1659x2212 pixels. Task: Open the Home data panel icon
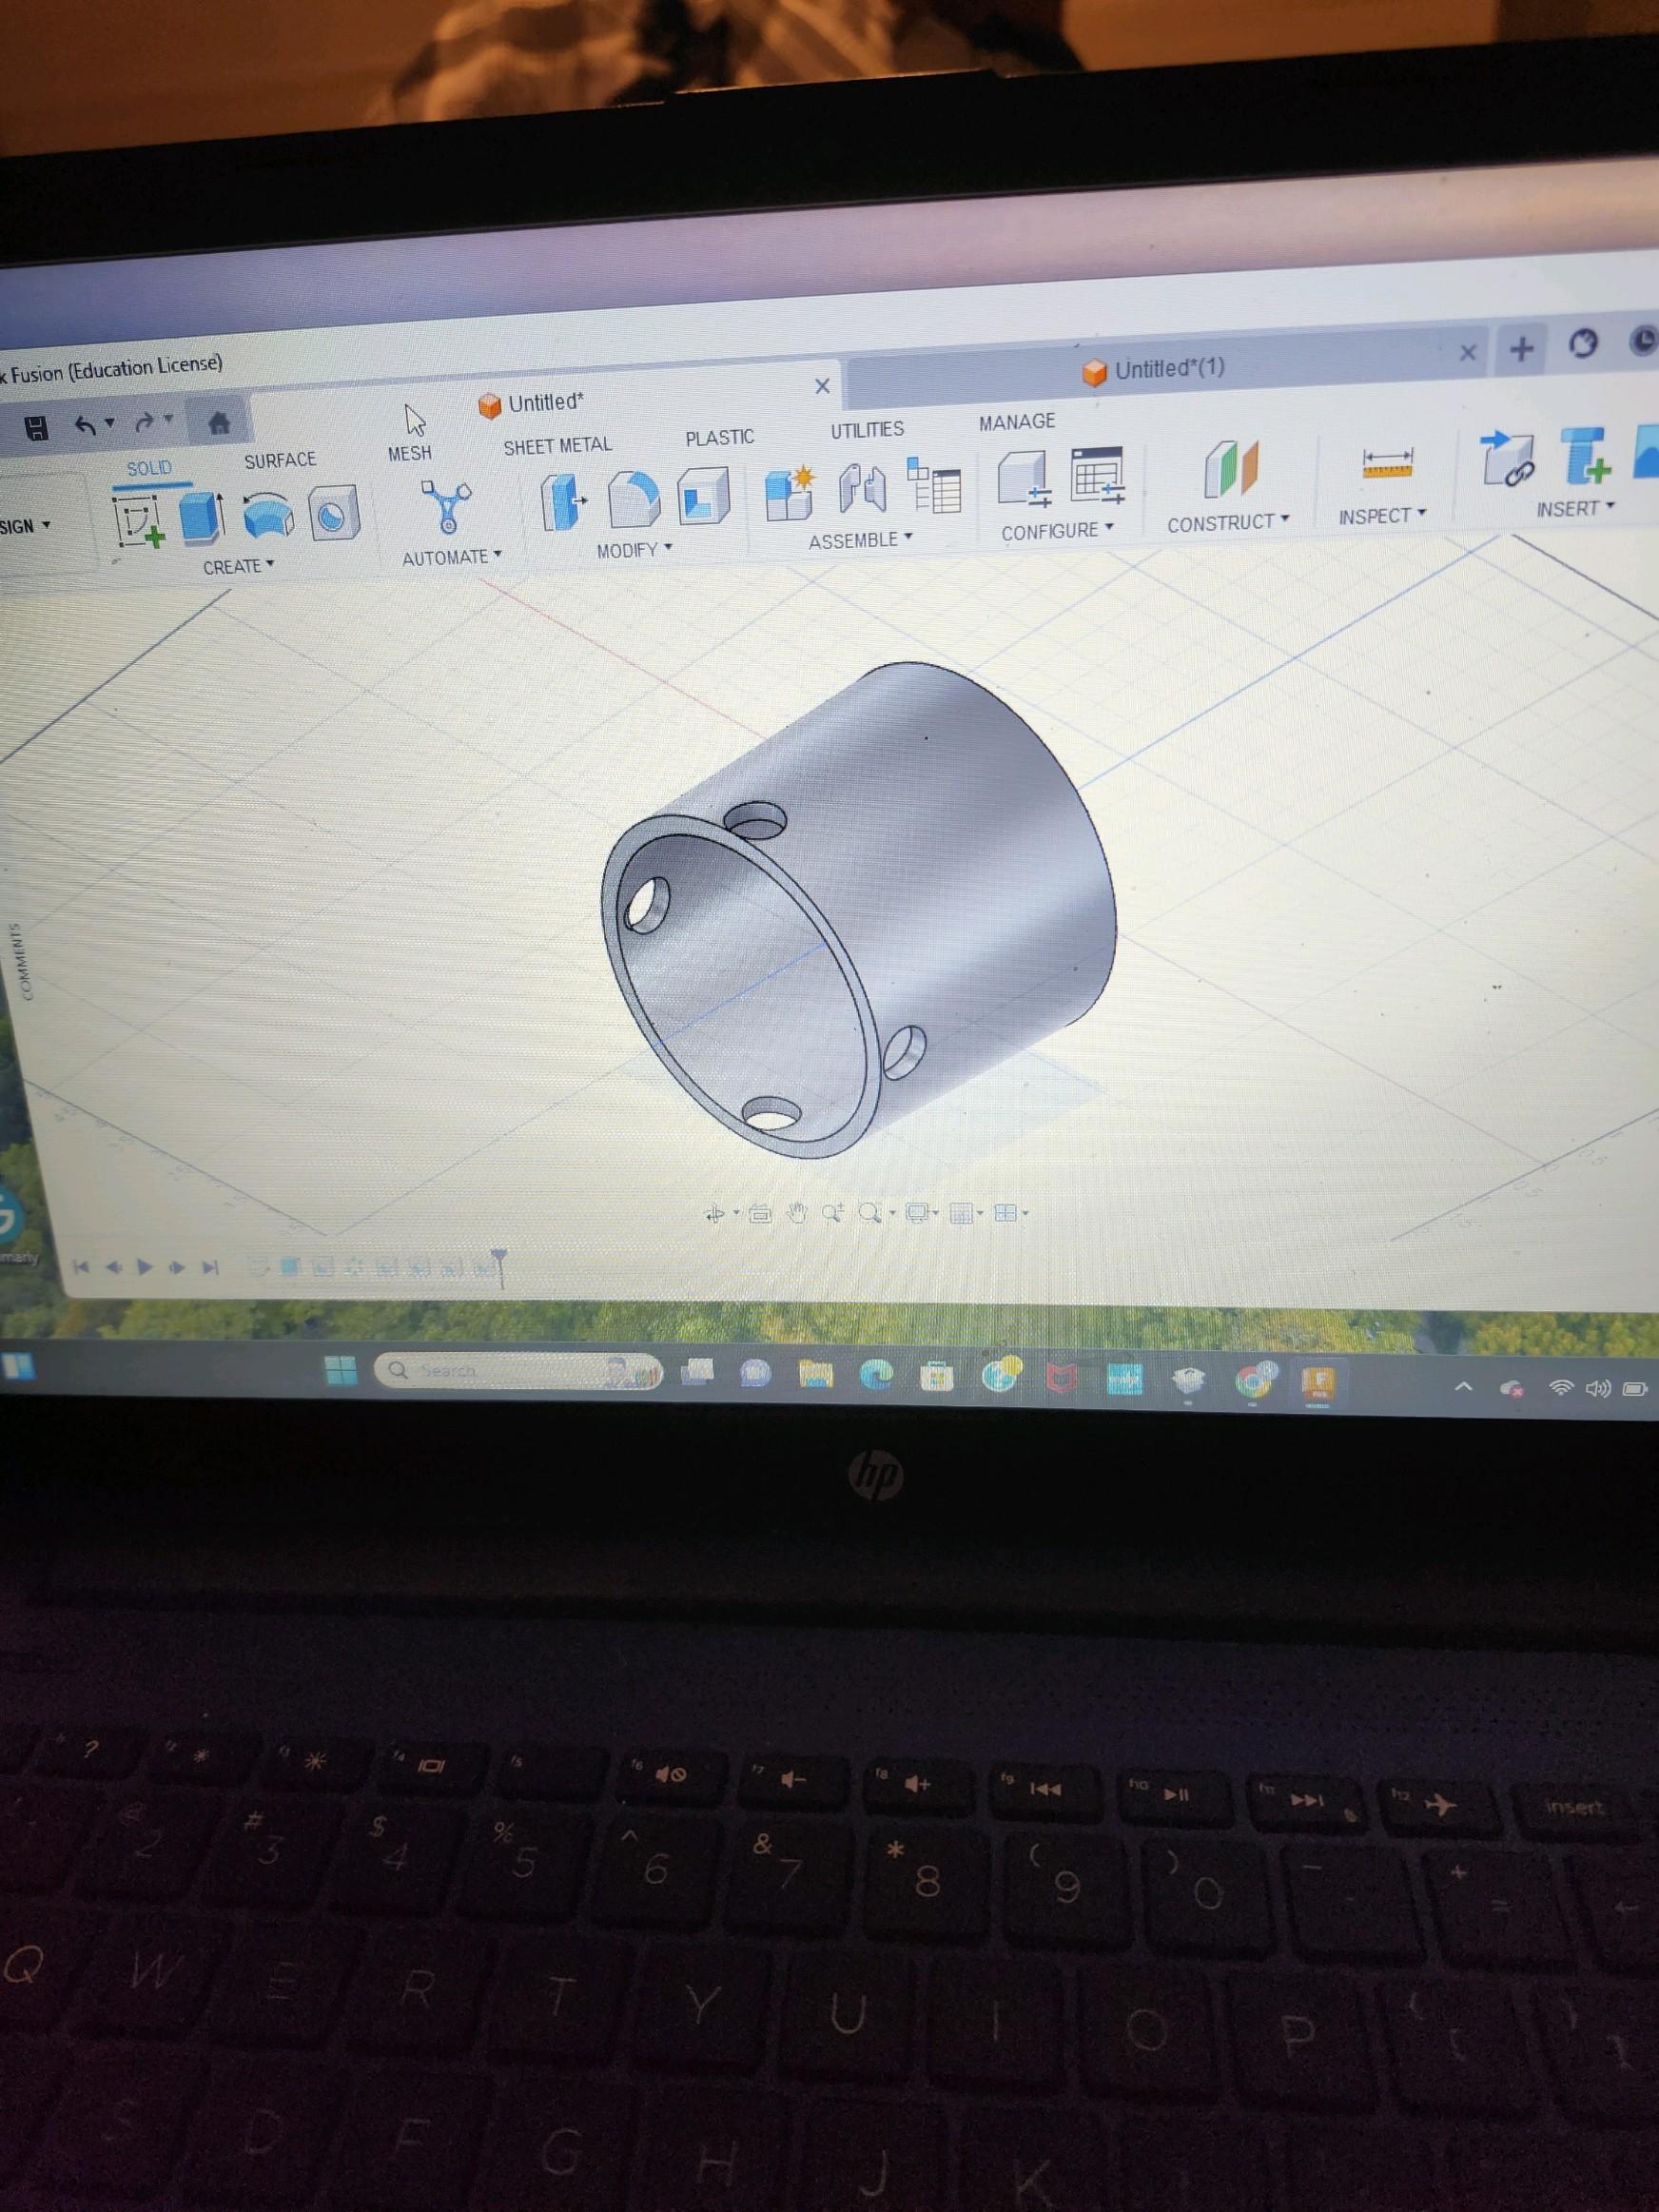219,422
